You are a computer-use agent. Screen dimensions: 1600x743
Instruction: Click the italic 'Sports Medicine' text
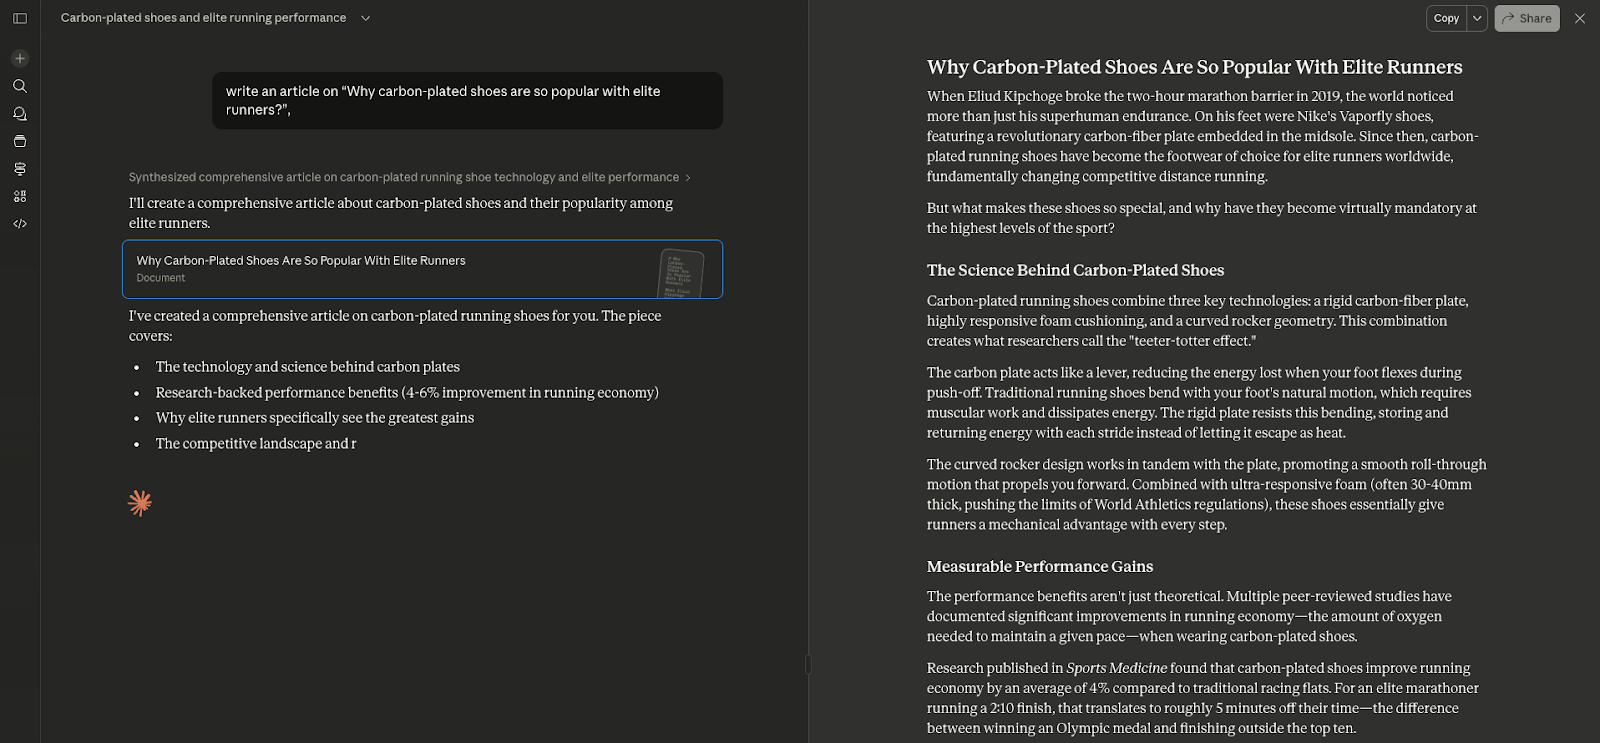point(1117,668)
